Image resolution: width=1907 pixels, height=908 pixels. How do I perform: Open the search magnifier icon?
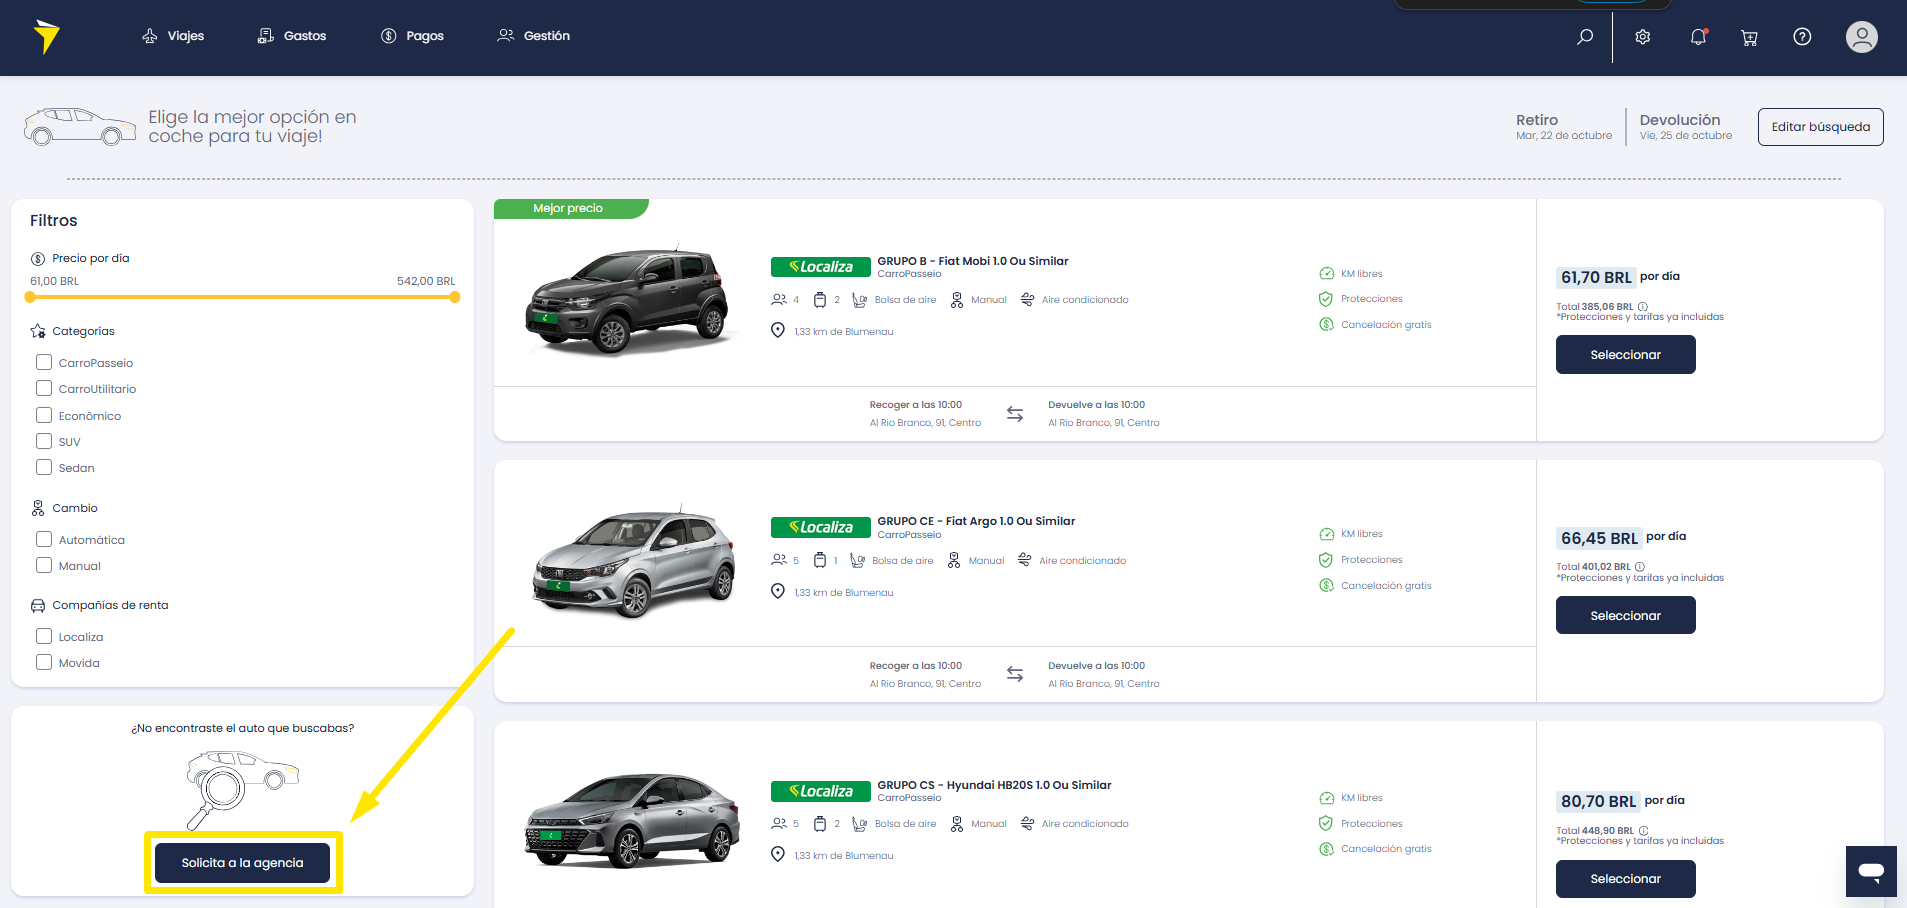(x=1585, y=37)
